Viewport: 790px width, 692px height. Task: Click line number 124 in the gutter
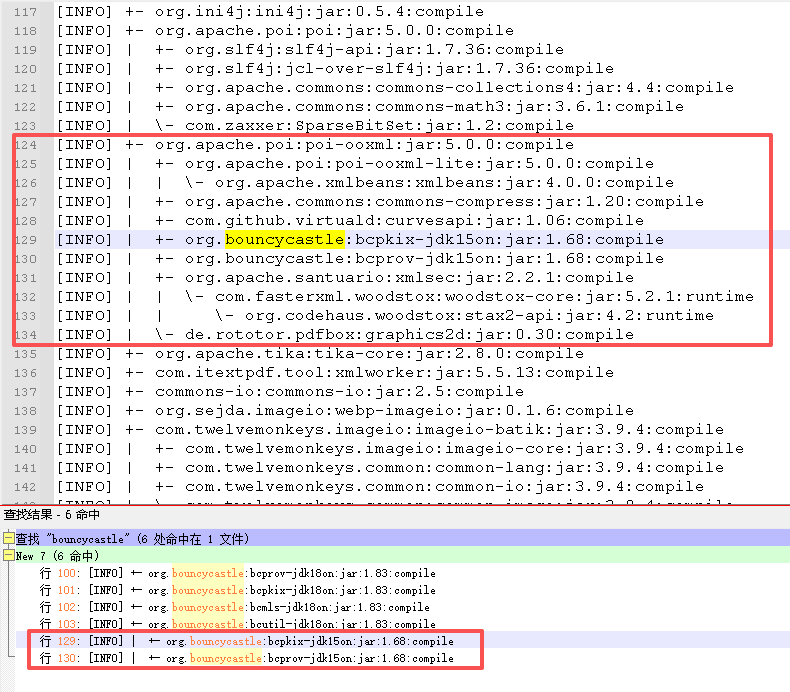pos(25,145)
